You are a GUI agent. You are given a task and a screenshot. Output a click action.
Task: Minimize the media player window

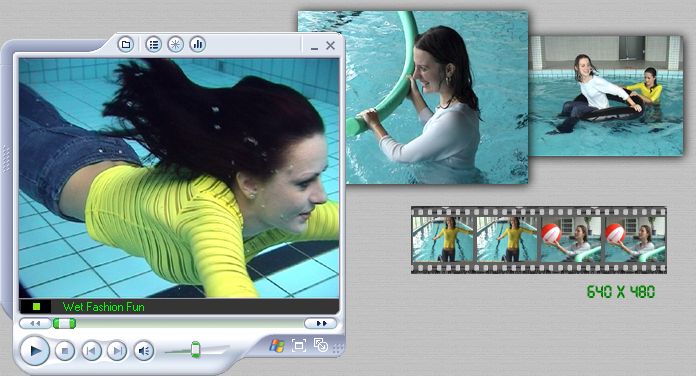314,47
